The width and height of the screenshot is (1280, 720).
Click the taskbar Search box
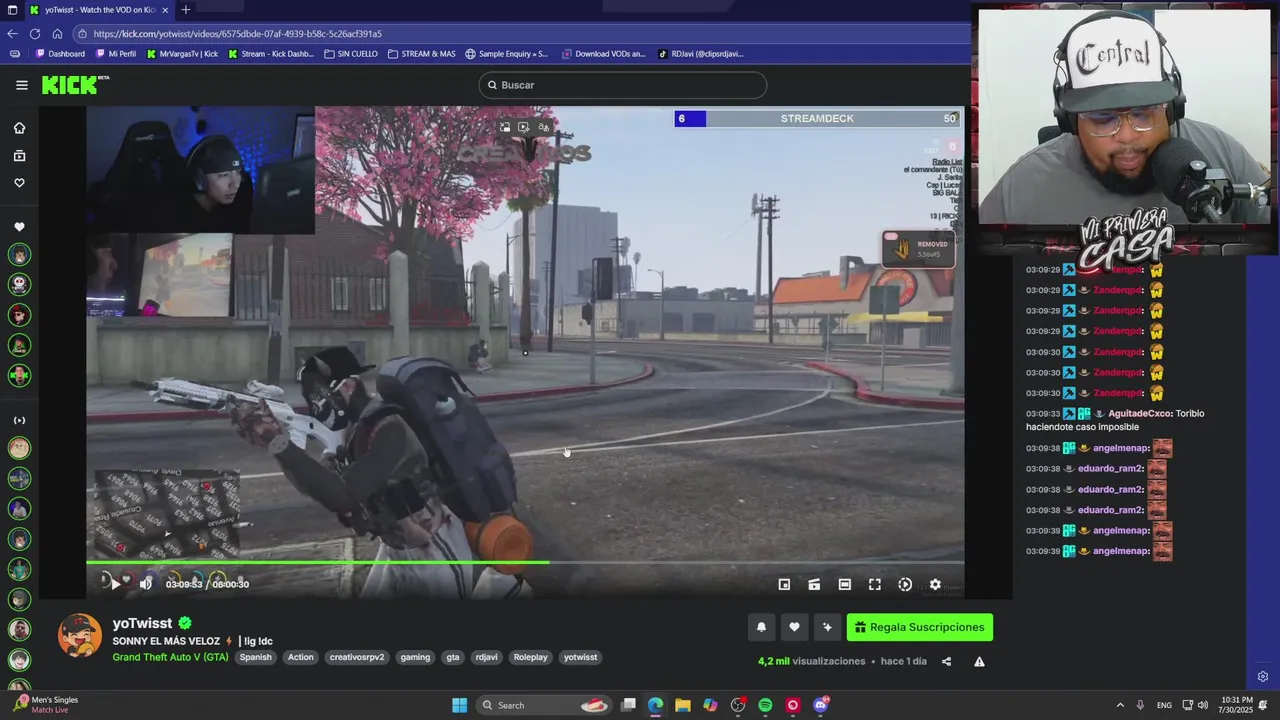[x=543, y=705]
